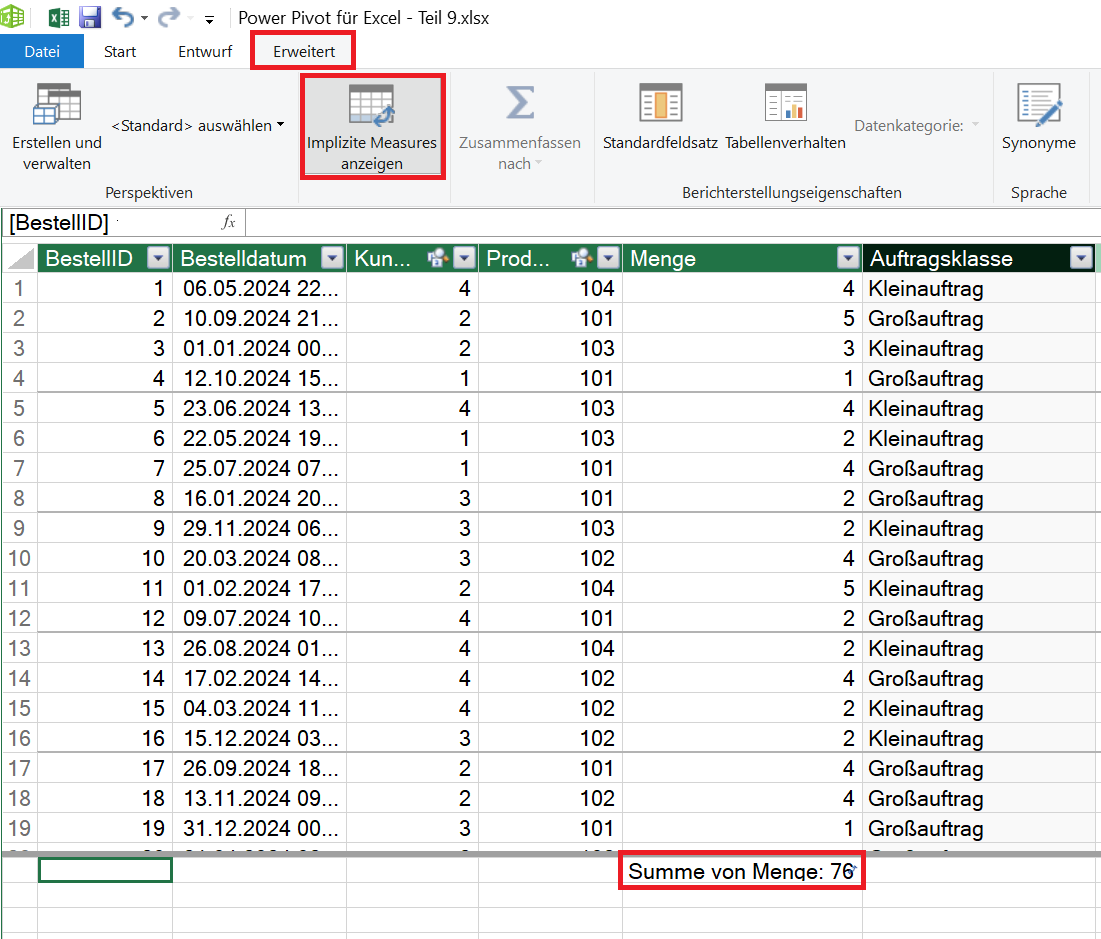Click the BestellID cell with value 14
1101x939 pixels.
[x=105, y=678]
